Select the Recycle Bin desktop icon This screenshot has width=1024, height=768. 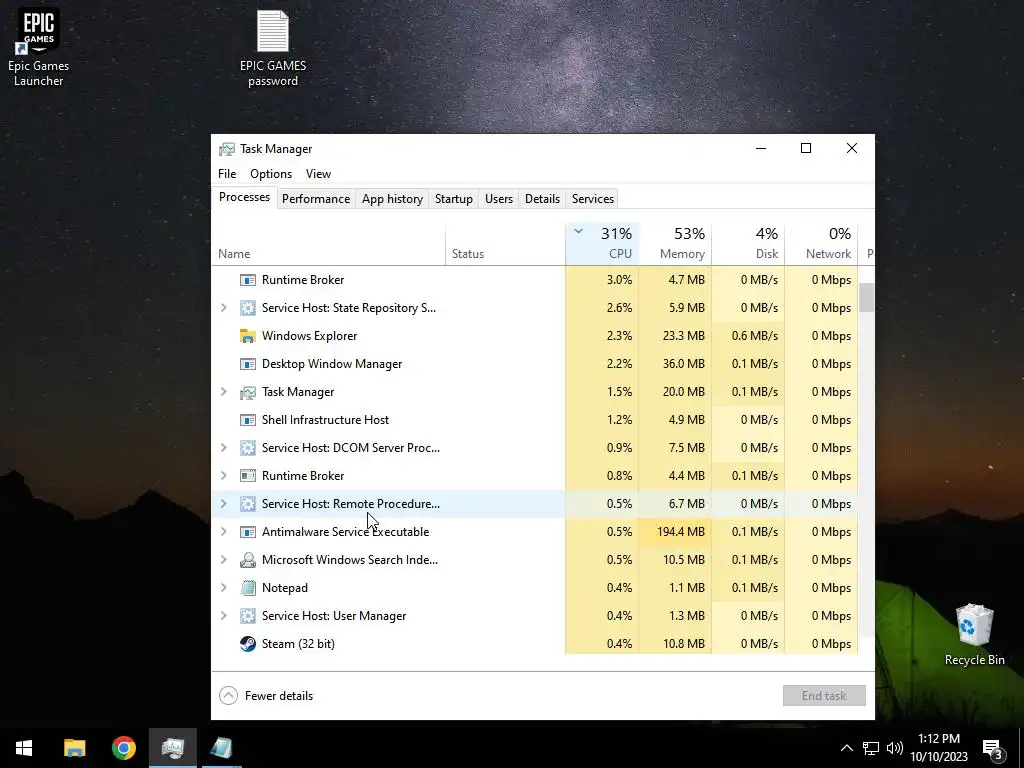click(974, 634)
